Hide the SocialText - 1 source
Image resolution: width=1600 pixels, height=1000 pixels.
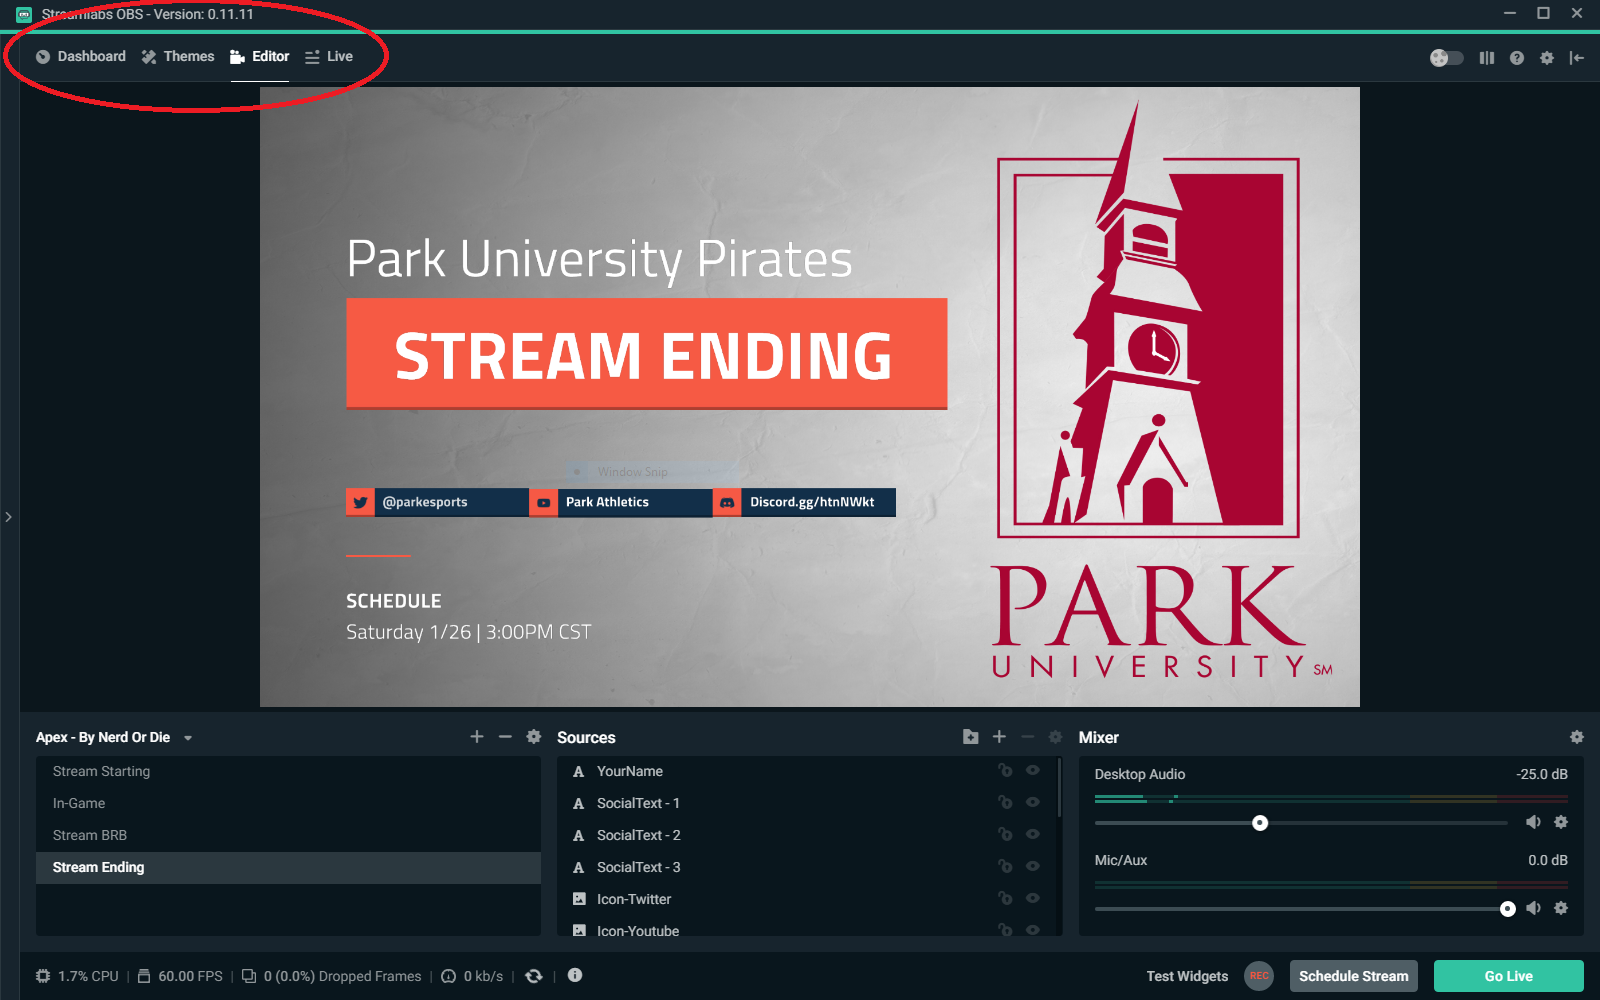(x=1033, y=803)
